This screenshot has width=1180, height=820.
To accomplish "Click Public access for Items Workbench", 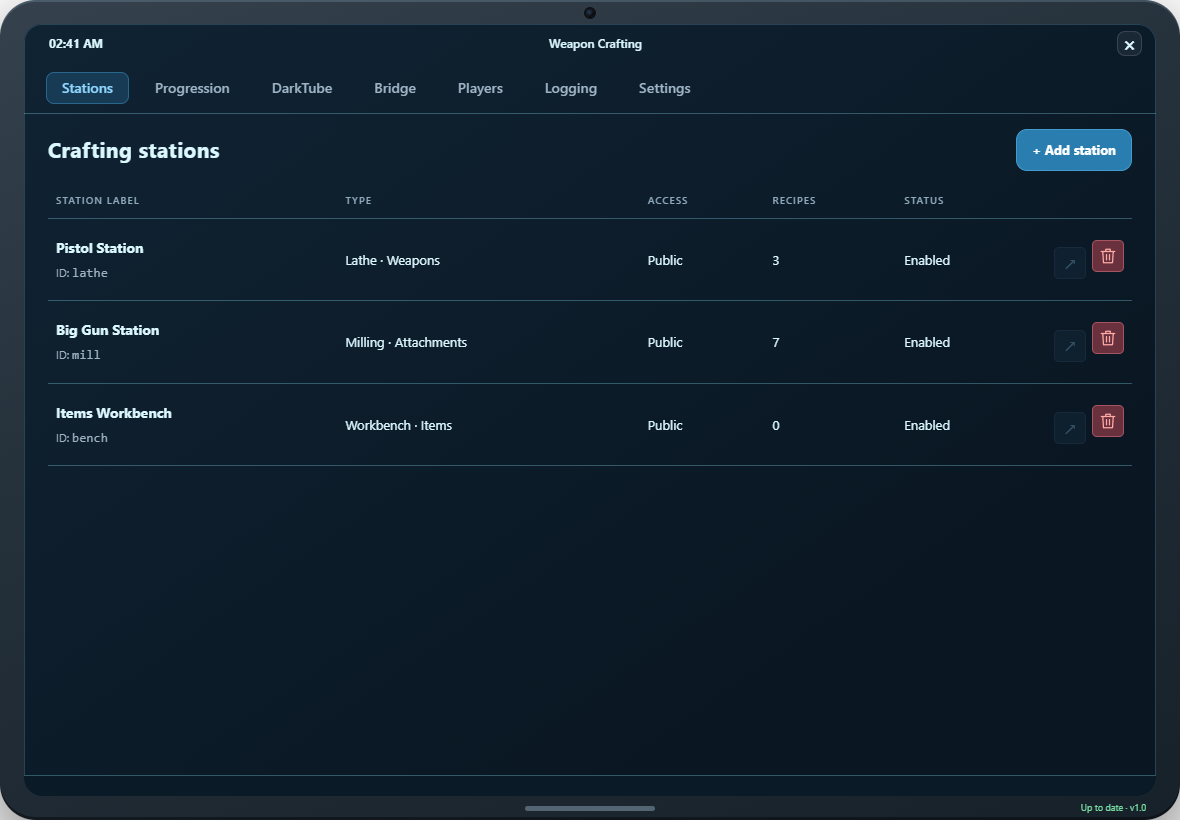I will 665,425.
